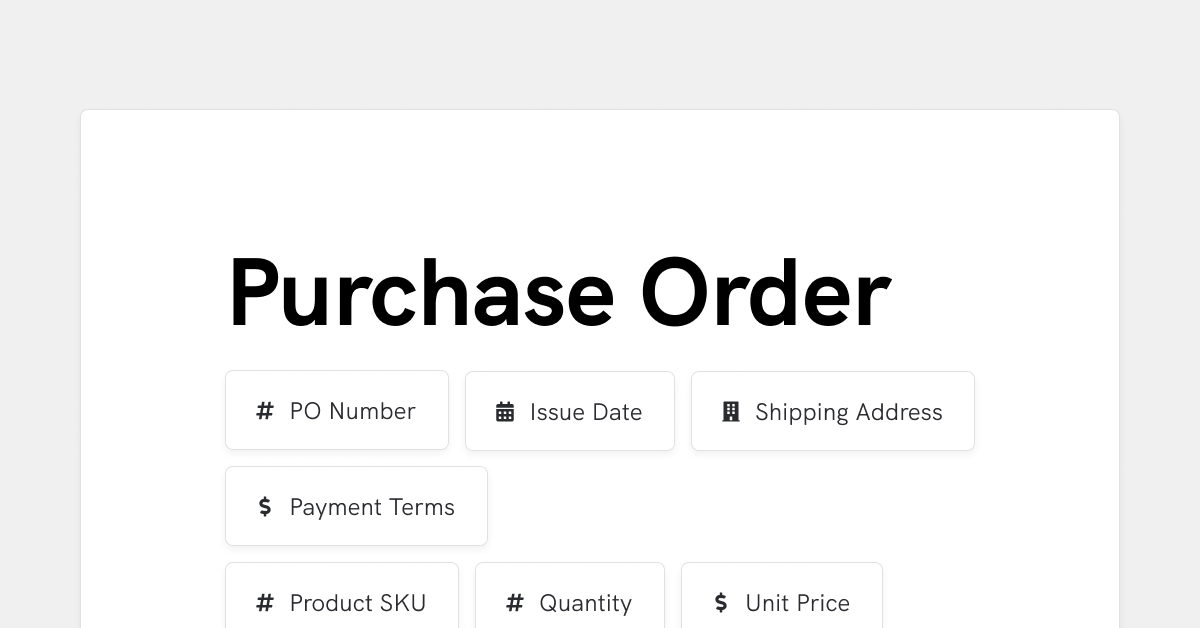Click the hash icon beside Product SKU
1200x628 pixels.
265,603
